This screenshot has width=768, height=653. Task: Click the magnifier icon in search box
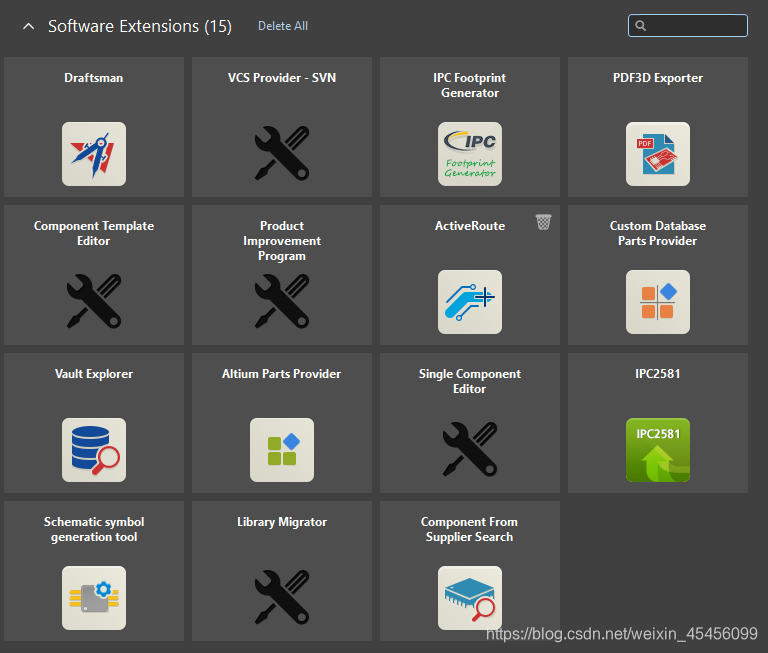pyautogui.click(x=640, y=25)
